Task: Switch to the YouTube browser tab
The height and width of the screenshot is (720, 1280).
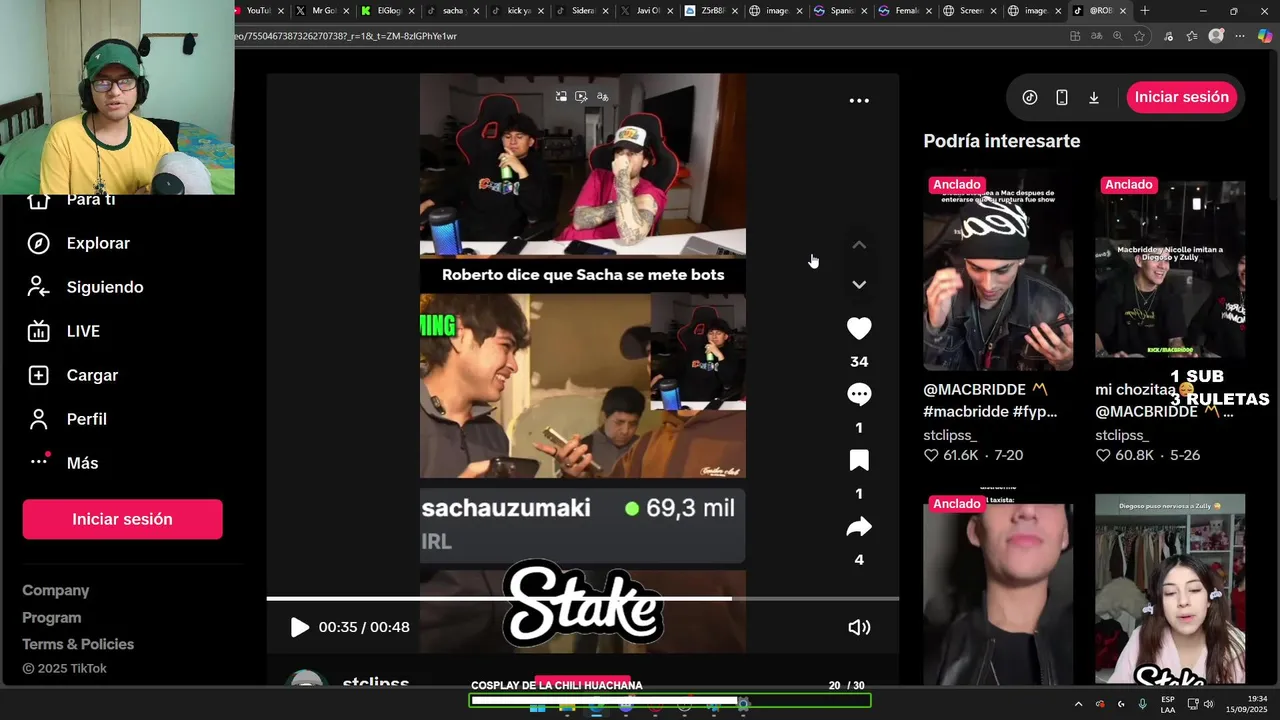Action: (258, 11)
